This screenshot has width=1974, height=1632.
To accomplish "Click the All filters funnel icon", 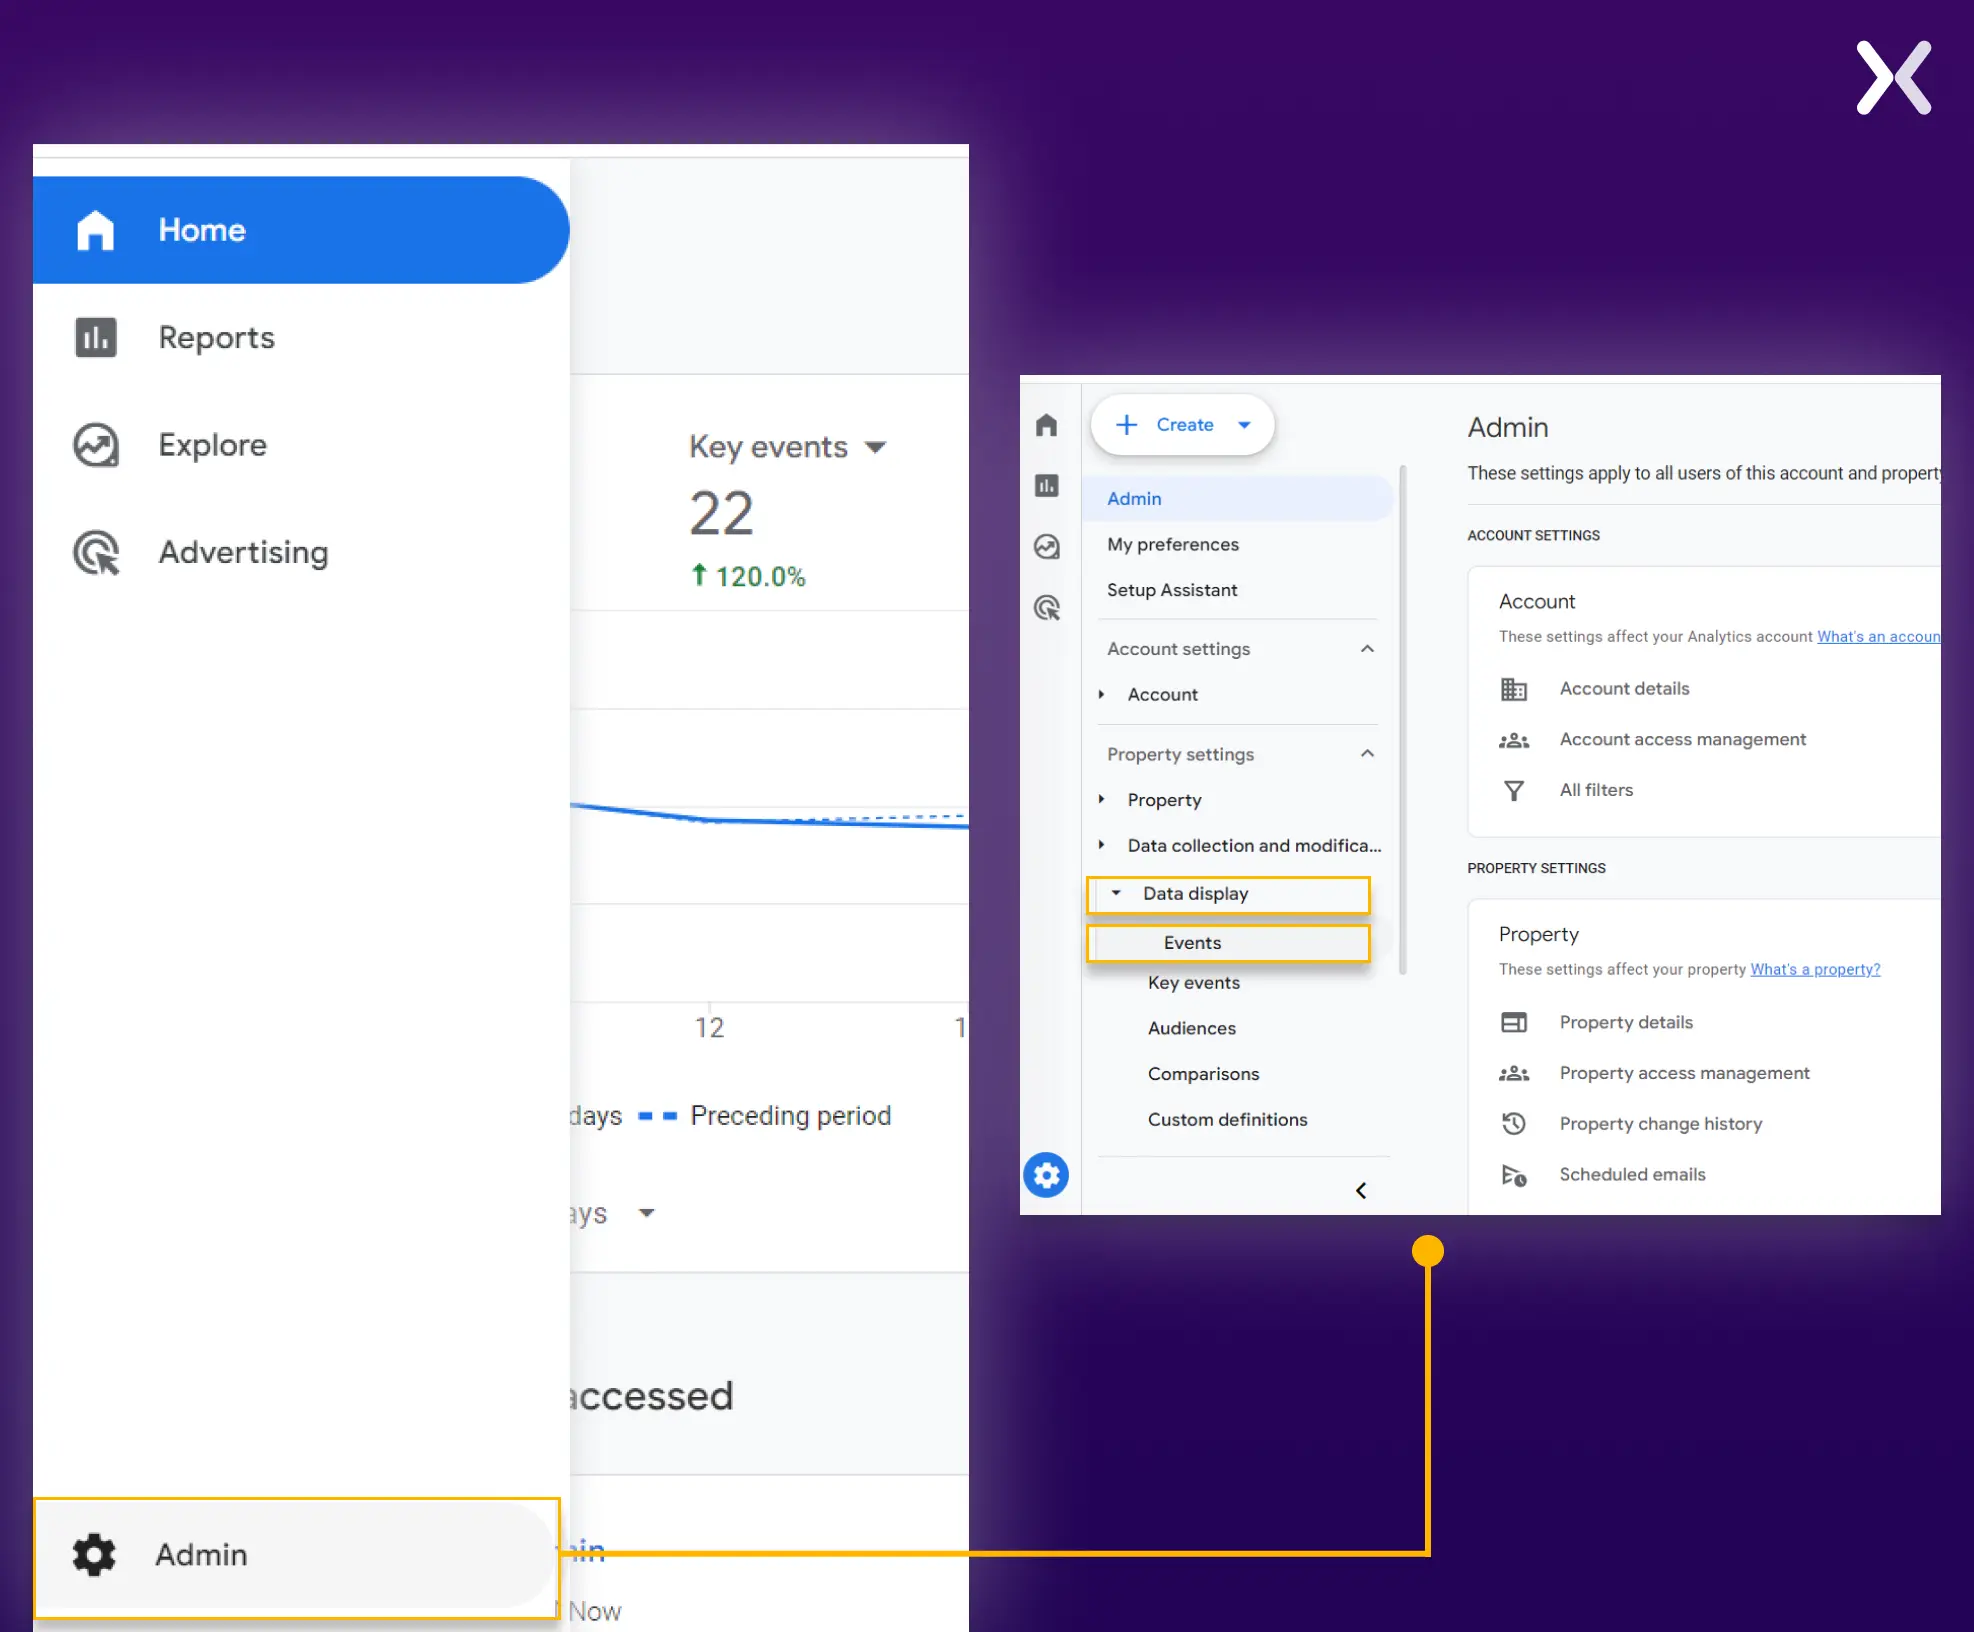I will (x=1514, y=791).
